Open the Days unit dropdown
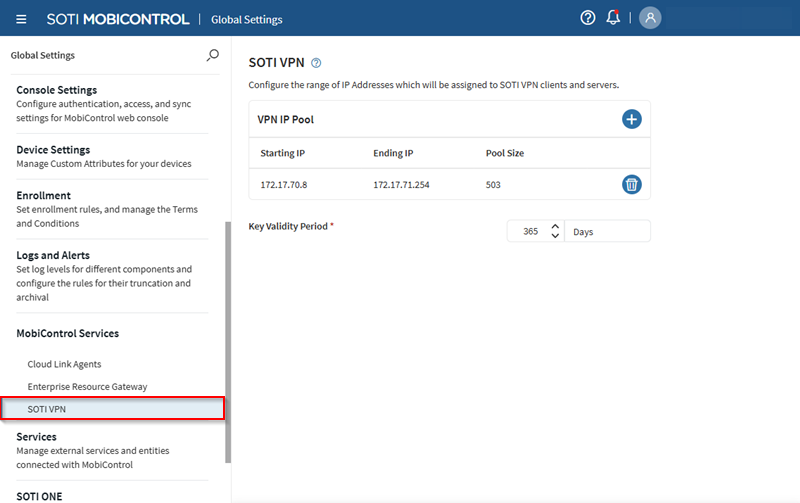The image size is (800, 503). point(607,232)
